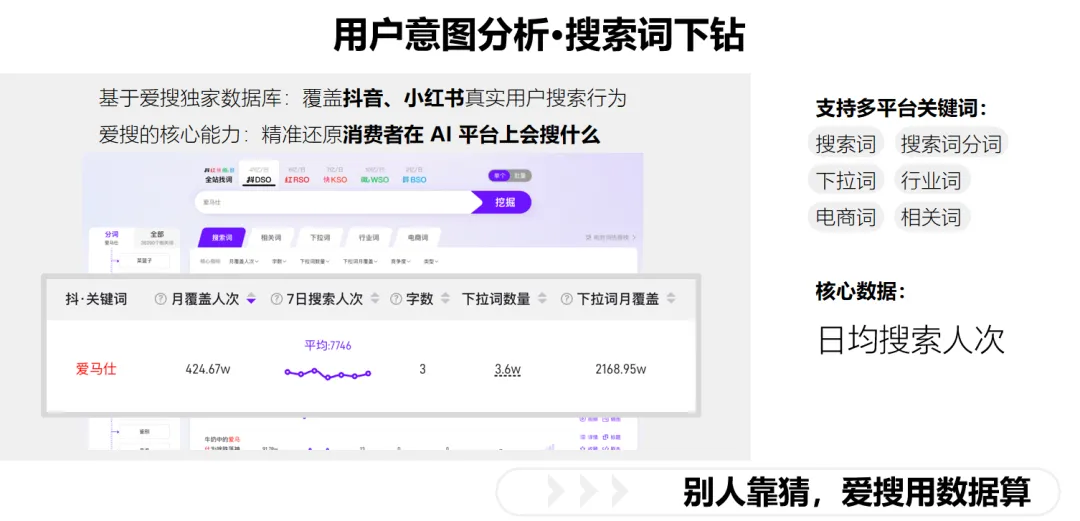Click the 行业词 keyword tag
This screenshot has width=1080, height=521.
pyautogui.click(x=931, y=181)
